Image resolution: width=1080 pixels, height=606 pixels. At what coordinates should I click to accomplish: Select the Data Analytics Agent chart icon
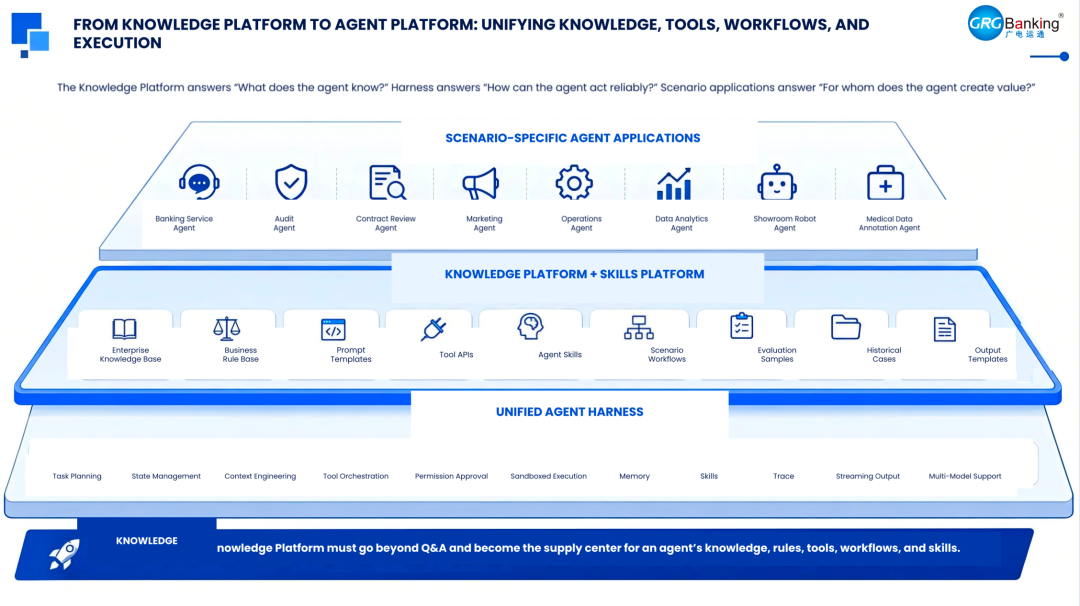click(x=674, y=184)
